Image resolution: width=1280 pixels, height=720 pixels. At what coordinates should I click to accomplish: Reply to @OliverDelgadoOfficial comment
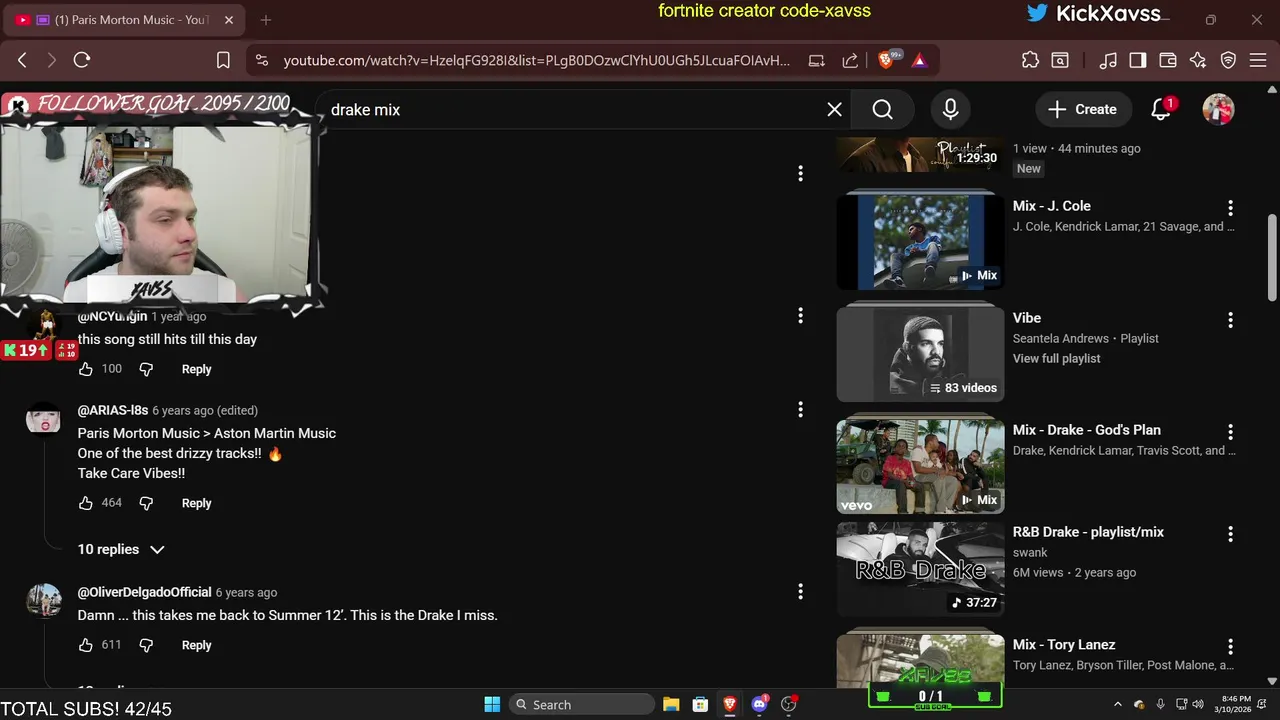(x=196, y=645)
